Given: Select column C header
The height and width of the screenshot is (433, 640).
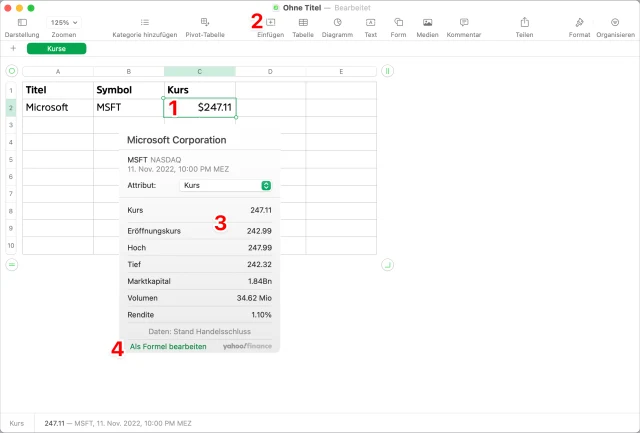Looking at the screenshot, I should (x=199, y=71).
